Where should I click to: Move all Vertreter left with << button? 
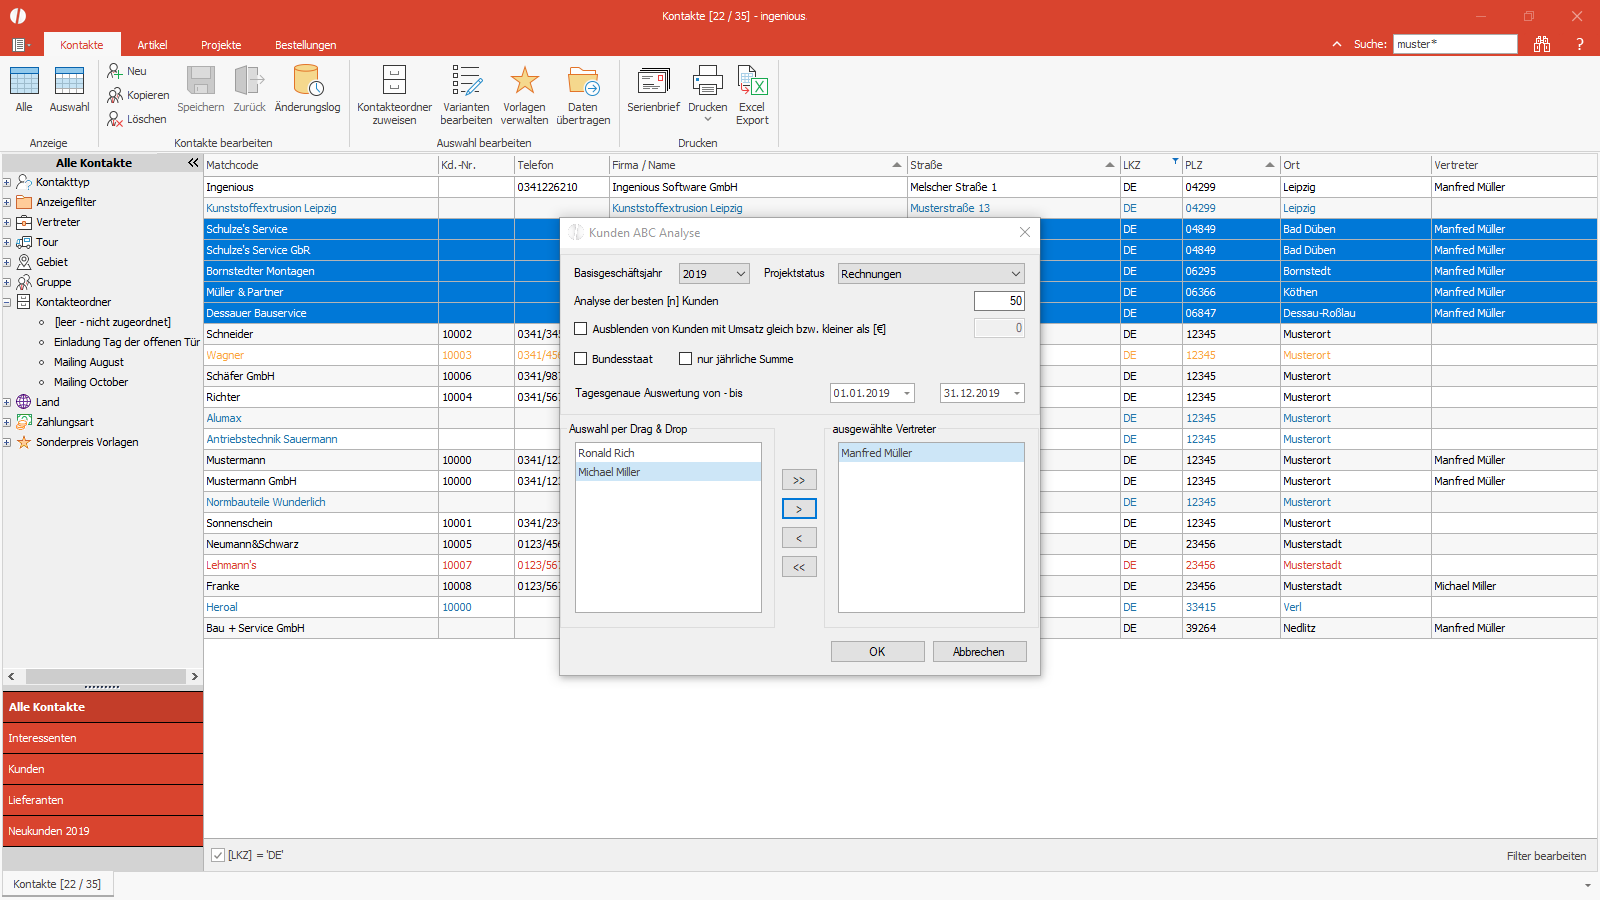(x=799, y=567)
